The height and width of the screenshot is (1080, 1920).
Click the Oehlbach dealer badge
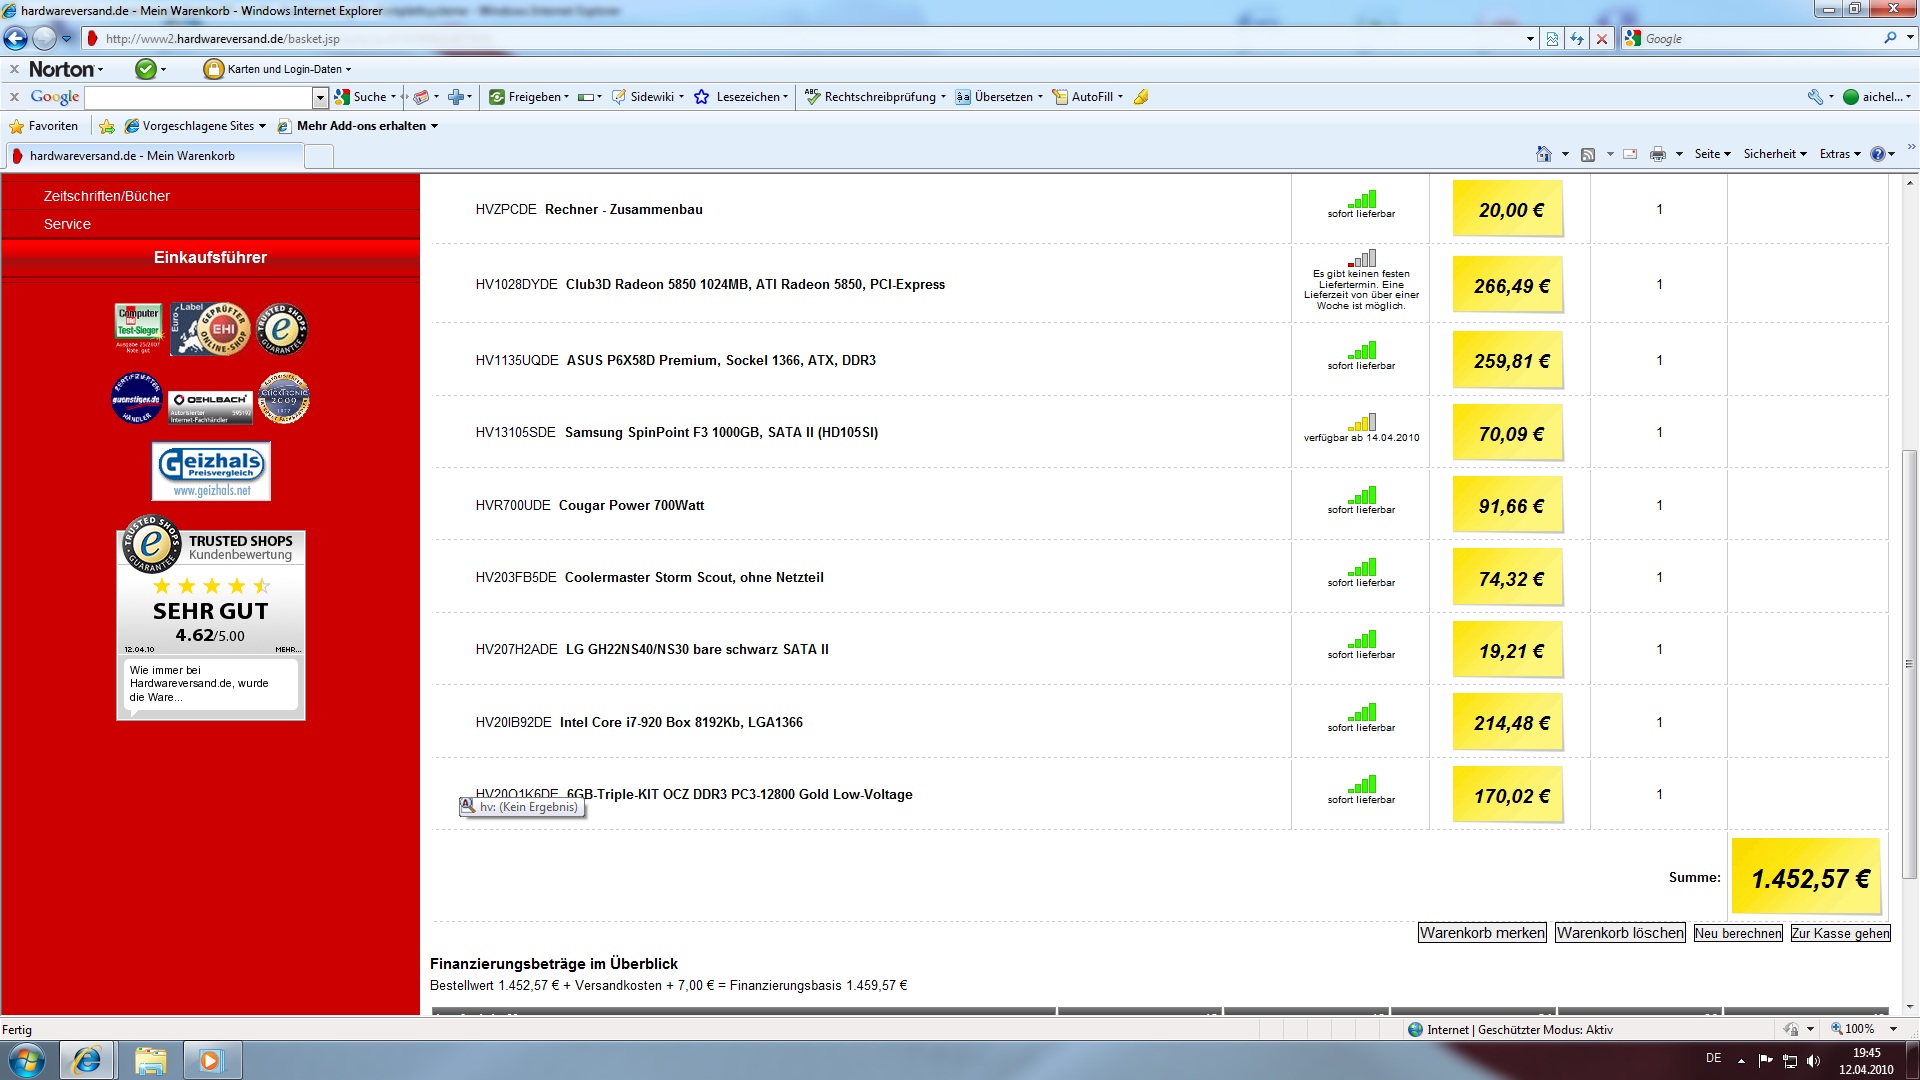210,407
